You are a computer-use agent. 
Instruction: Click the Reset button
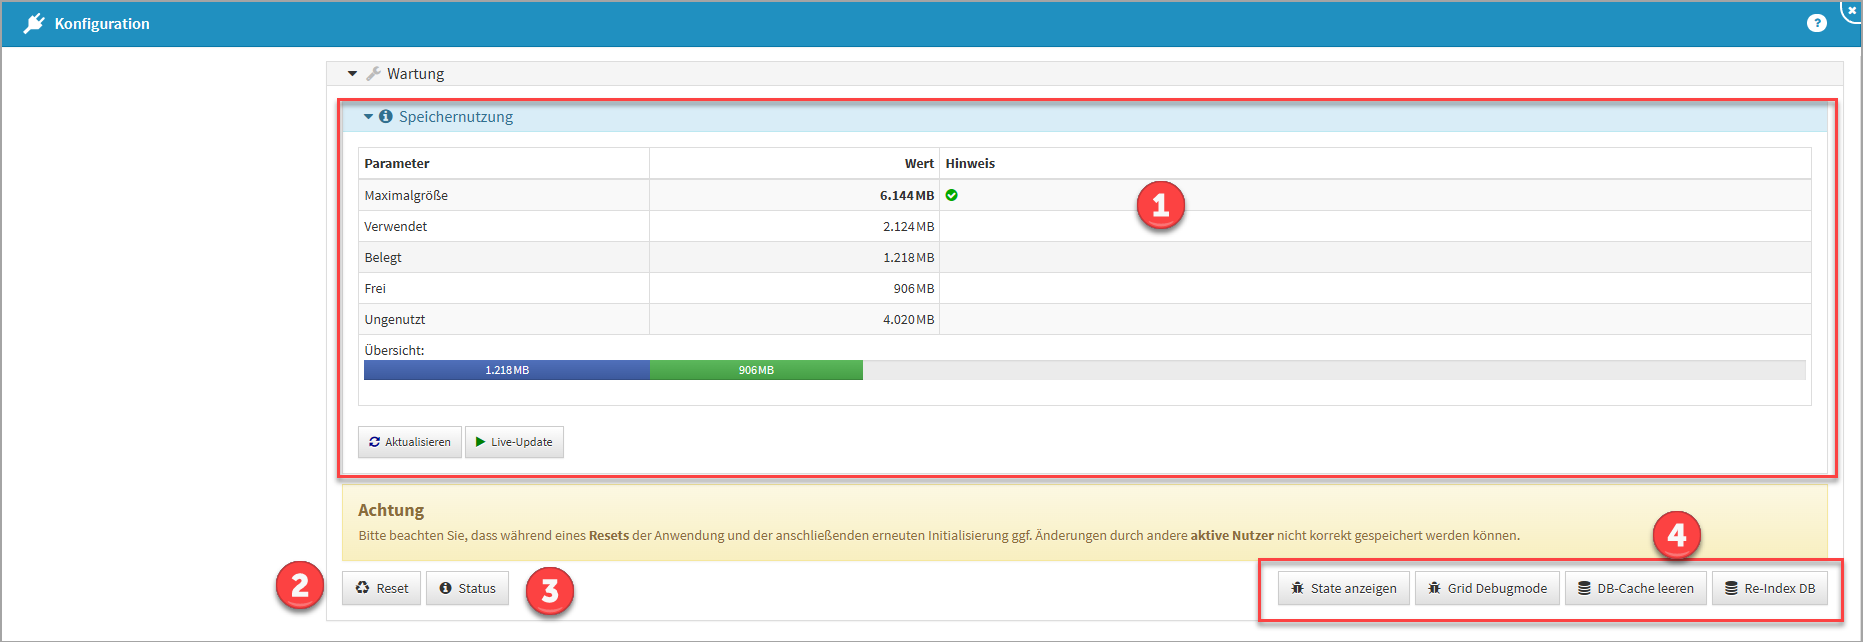click(x=382, y=589)
